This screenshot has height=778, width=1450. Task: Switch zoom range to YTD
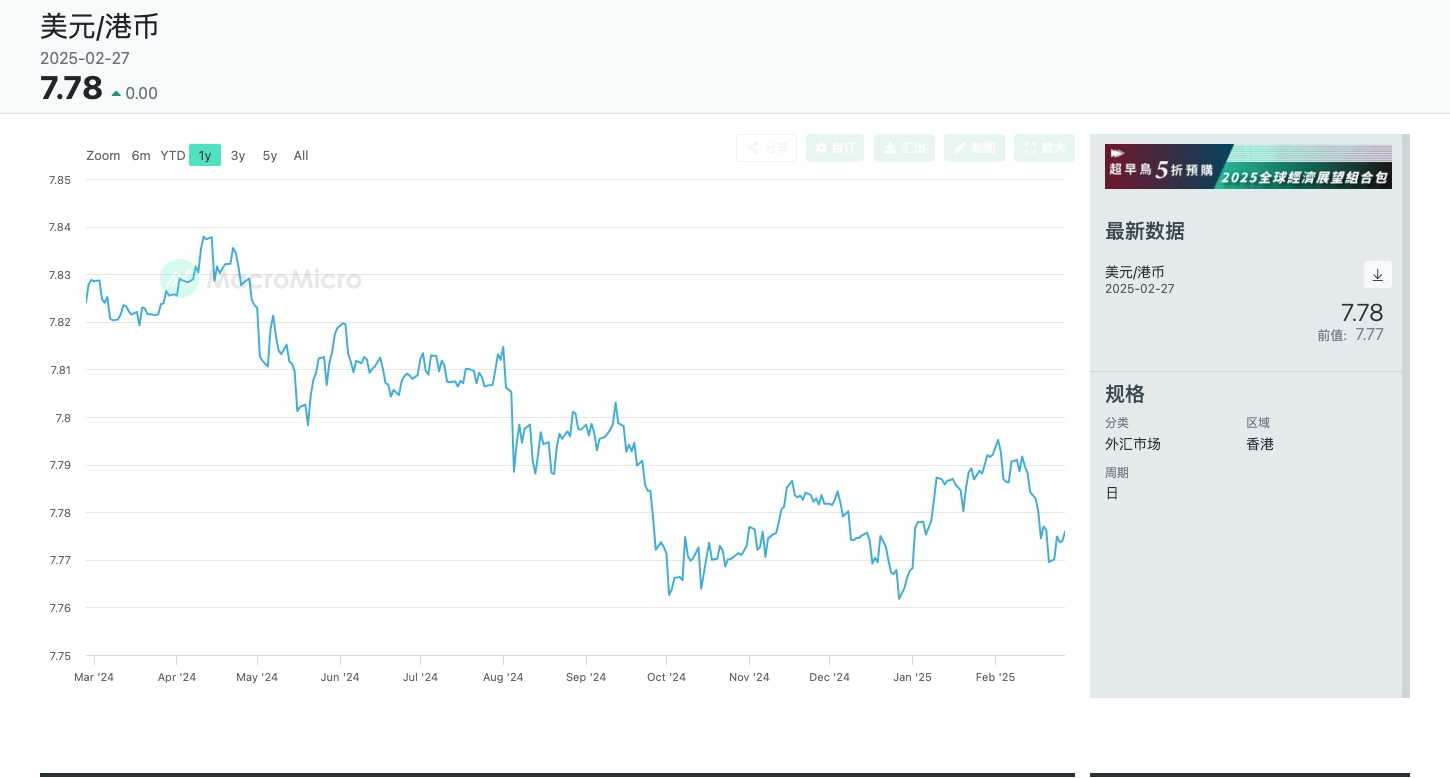click(173, 156)
